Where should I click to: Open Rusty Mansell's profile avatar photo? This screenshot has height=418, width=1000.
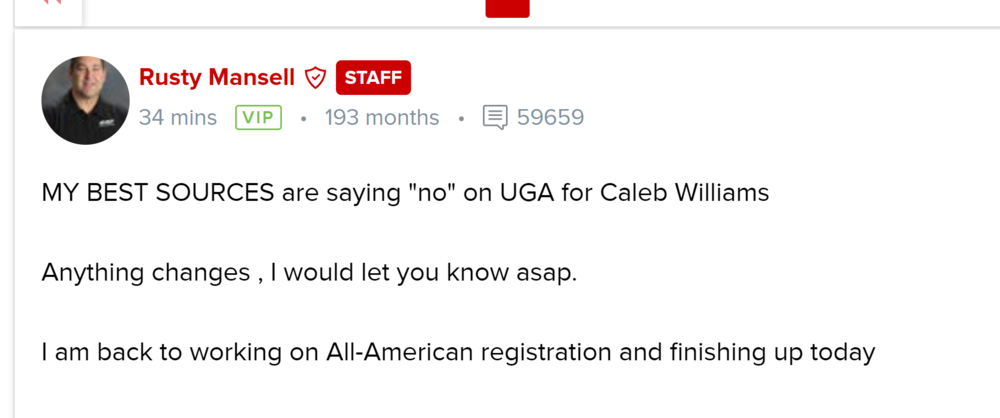coord(85,100)
